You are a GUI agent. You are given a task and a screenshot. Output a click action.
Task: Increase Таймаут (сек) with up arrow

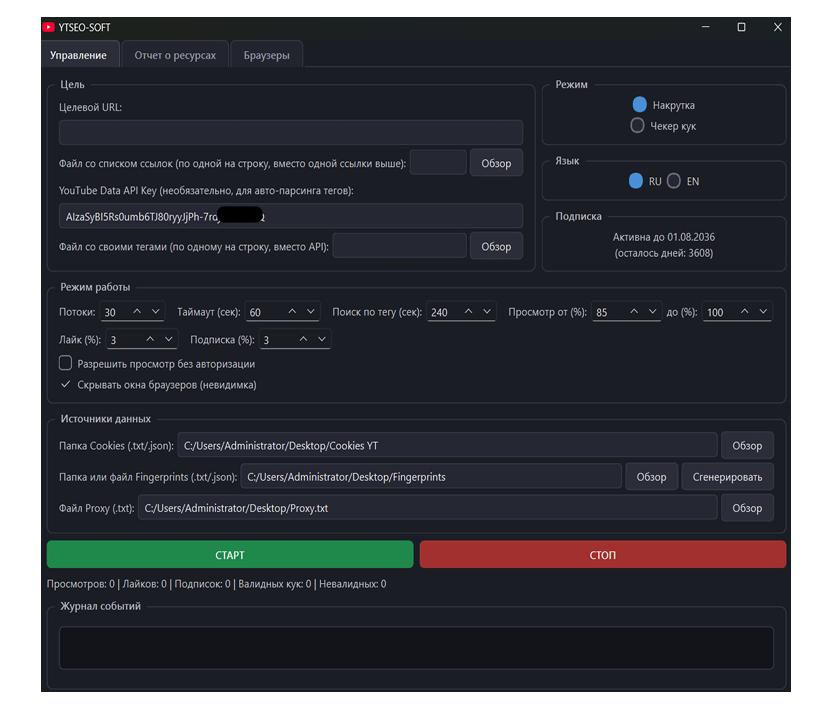coord(292,312)
